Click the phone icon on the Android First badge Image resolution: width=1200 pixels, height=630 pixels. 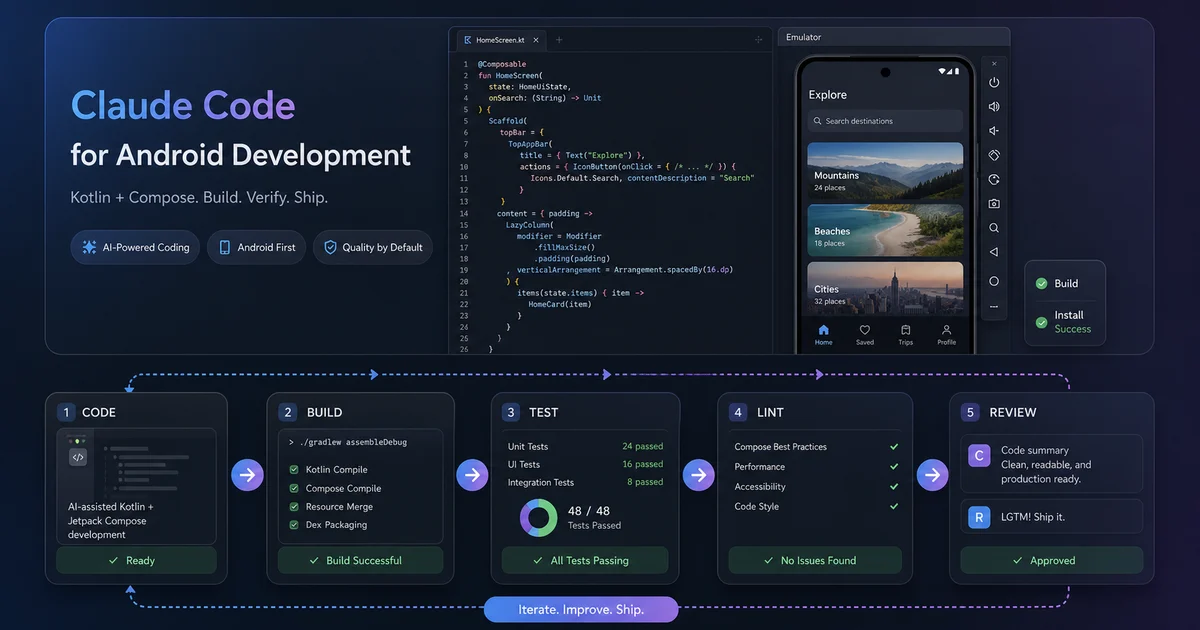[x=225, y=247]
